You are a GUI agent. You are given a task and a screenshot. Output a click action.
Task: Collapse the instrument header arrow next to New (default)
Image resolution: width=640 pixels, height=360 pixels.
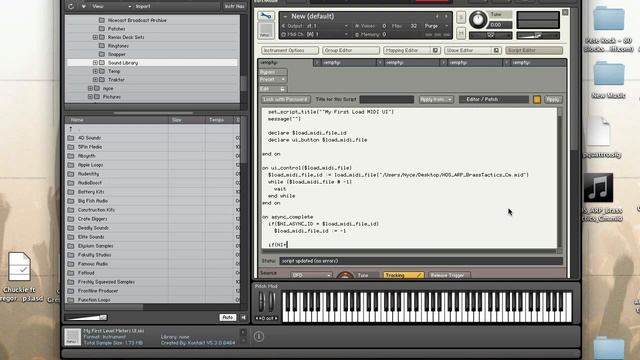[285, 16]
